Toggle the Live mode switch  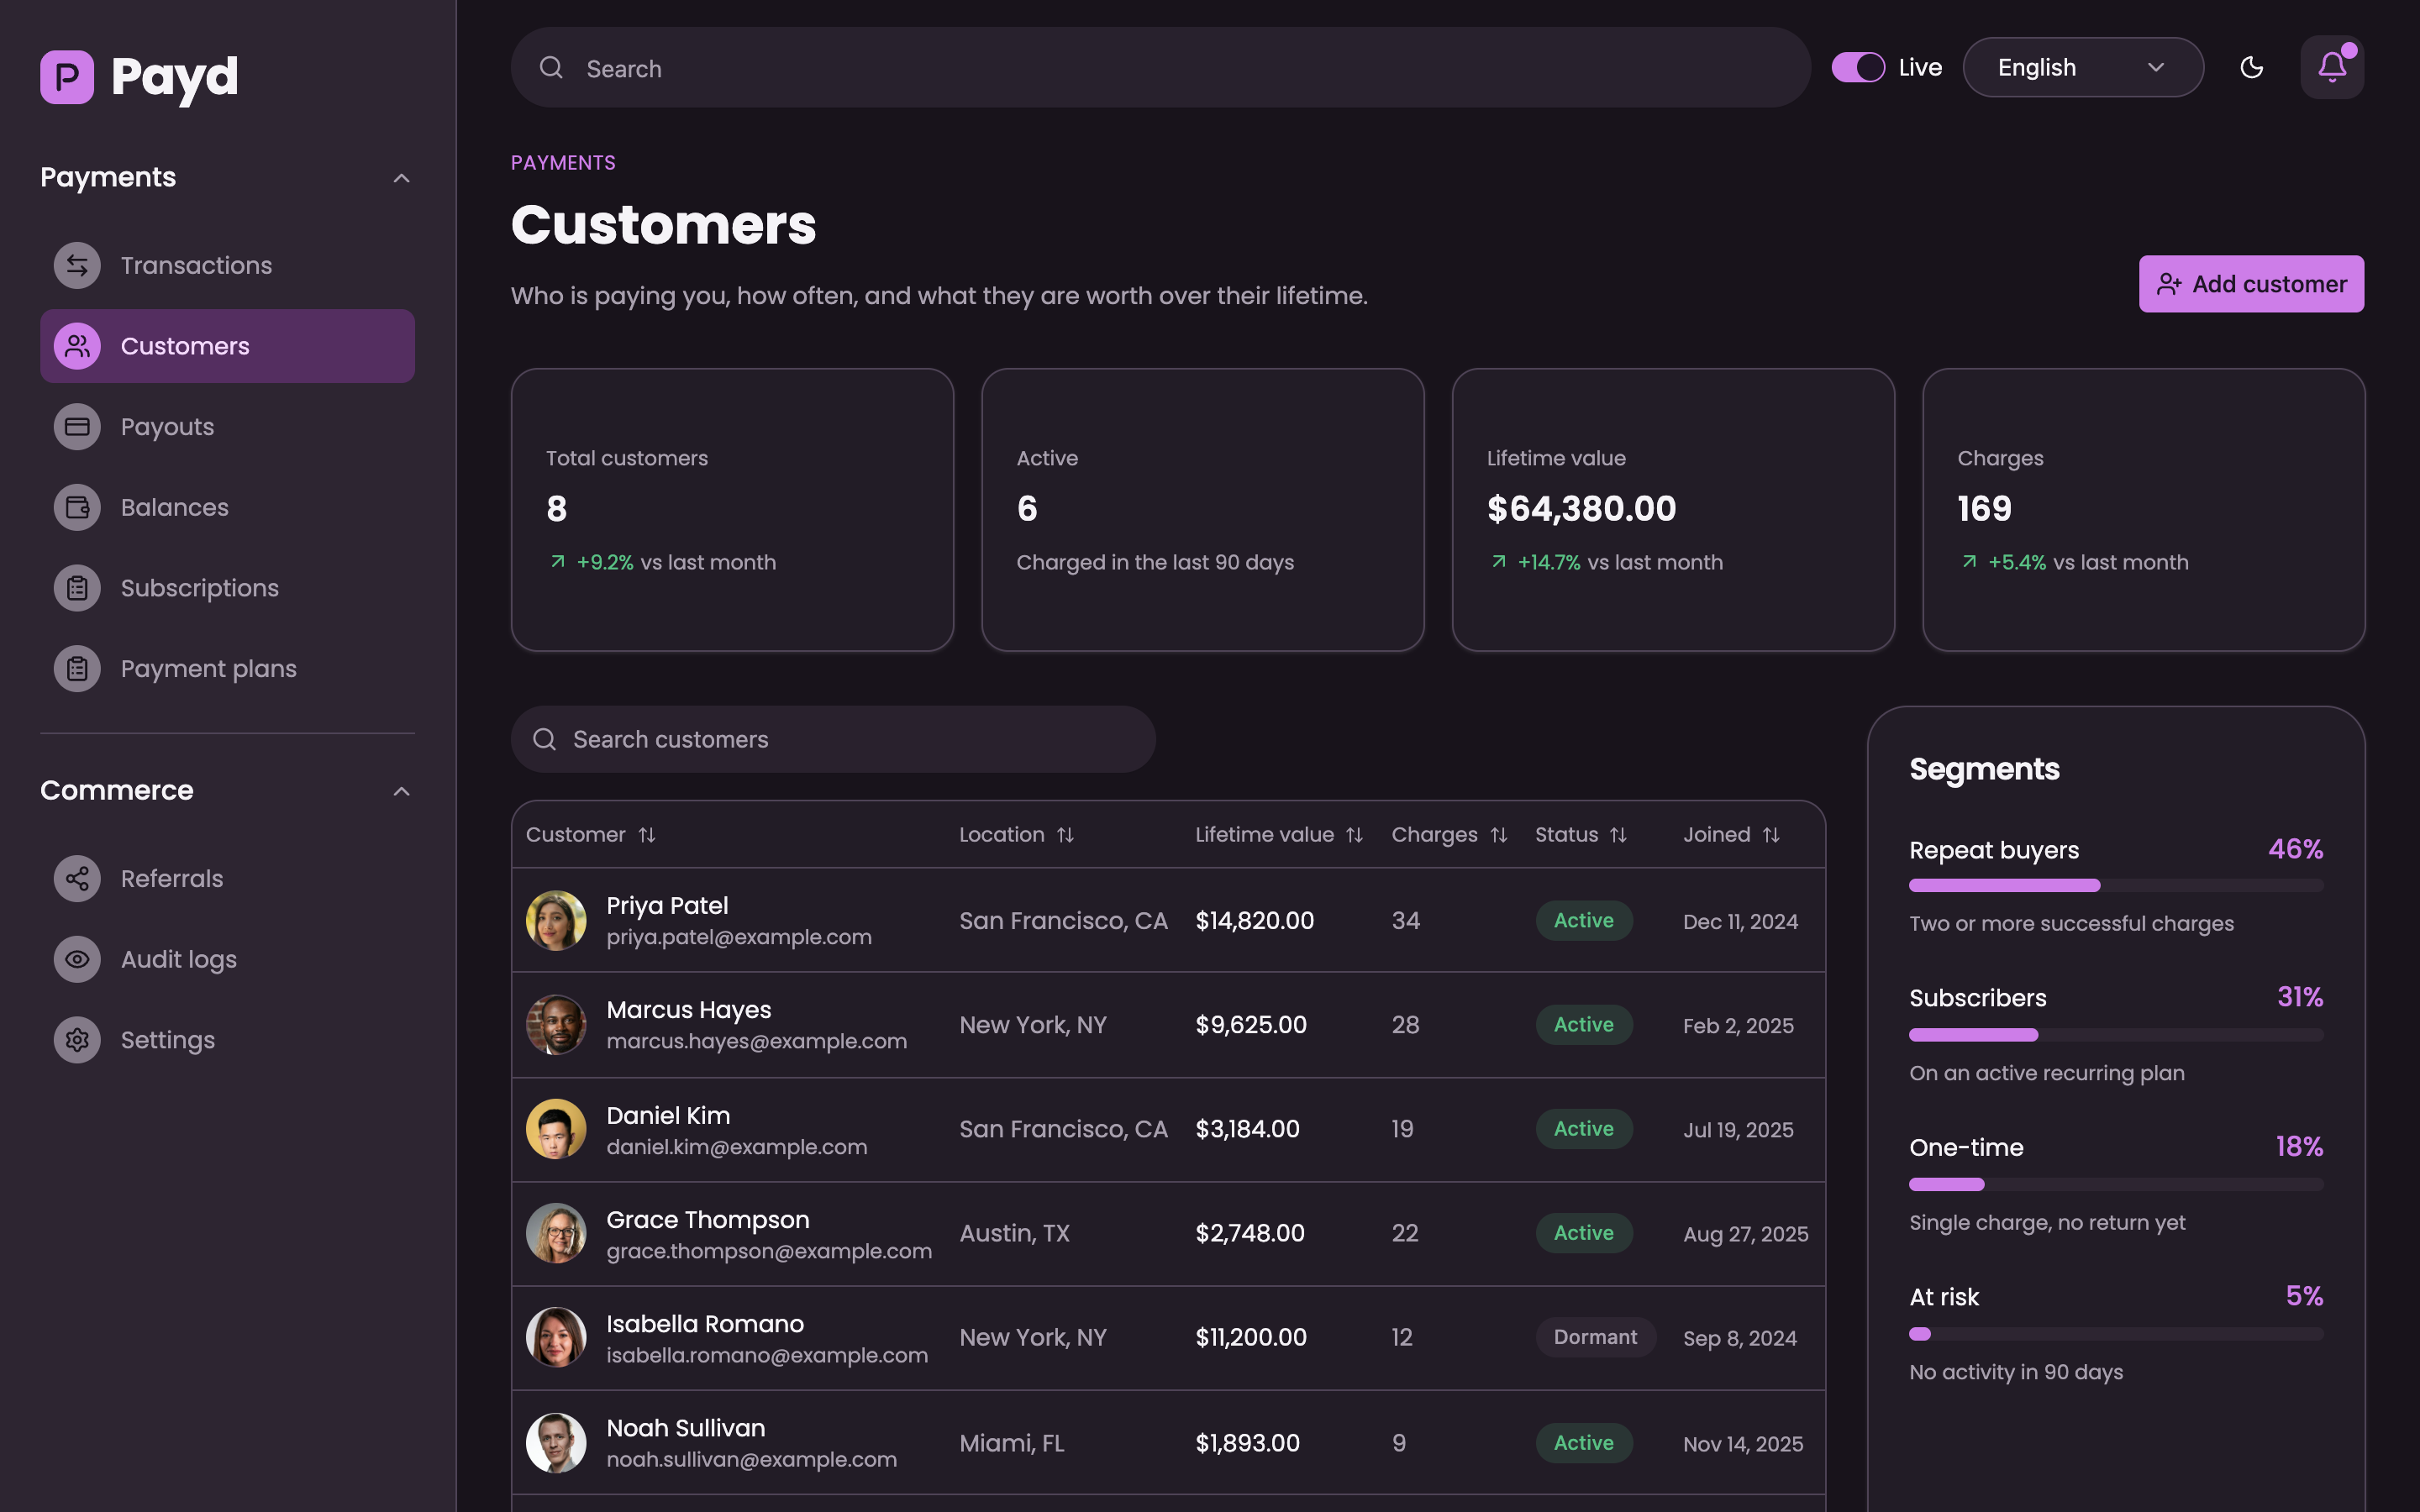(x=1858, y=67)
